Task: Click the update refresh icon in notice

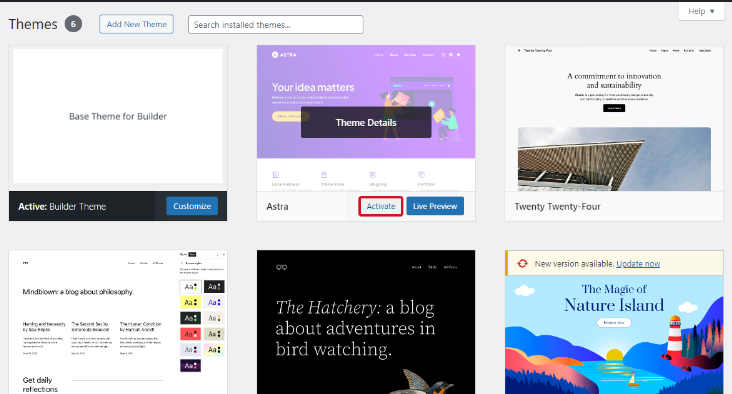Action: [x=522, y=264]
